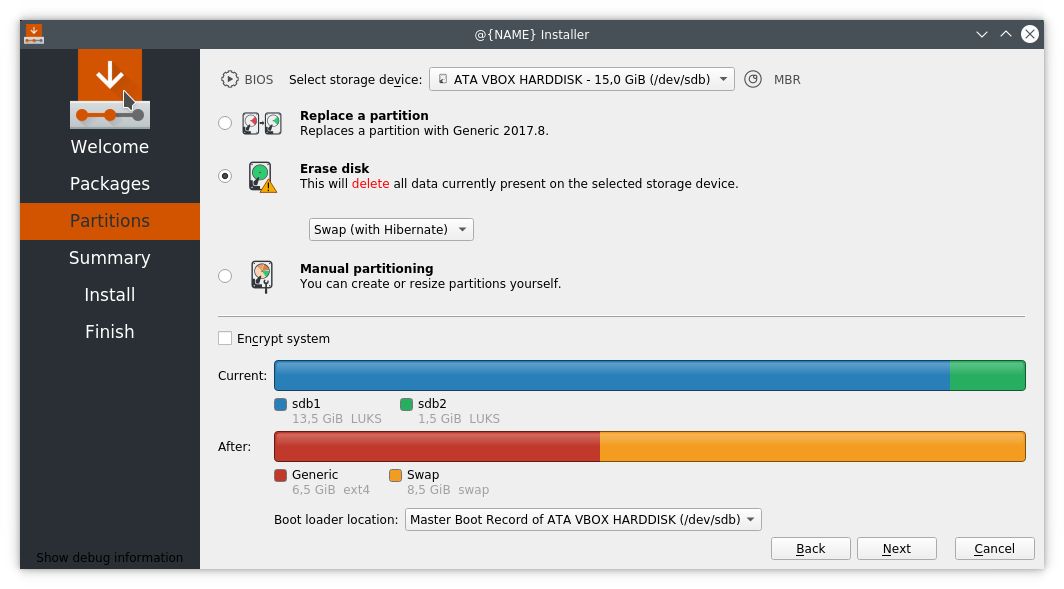Click the Erase disk warning drive icon
The height and width of the screenshot is (589, 1064).
point(262,176)
